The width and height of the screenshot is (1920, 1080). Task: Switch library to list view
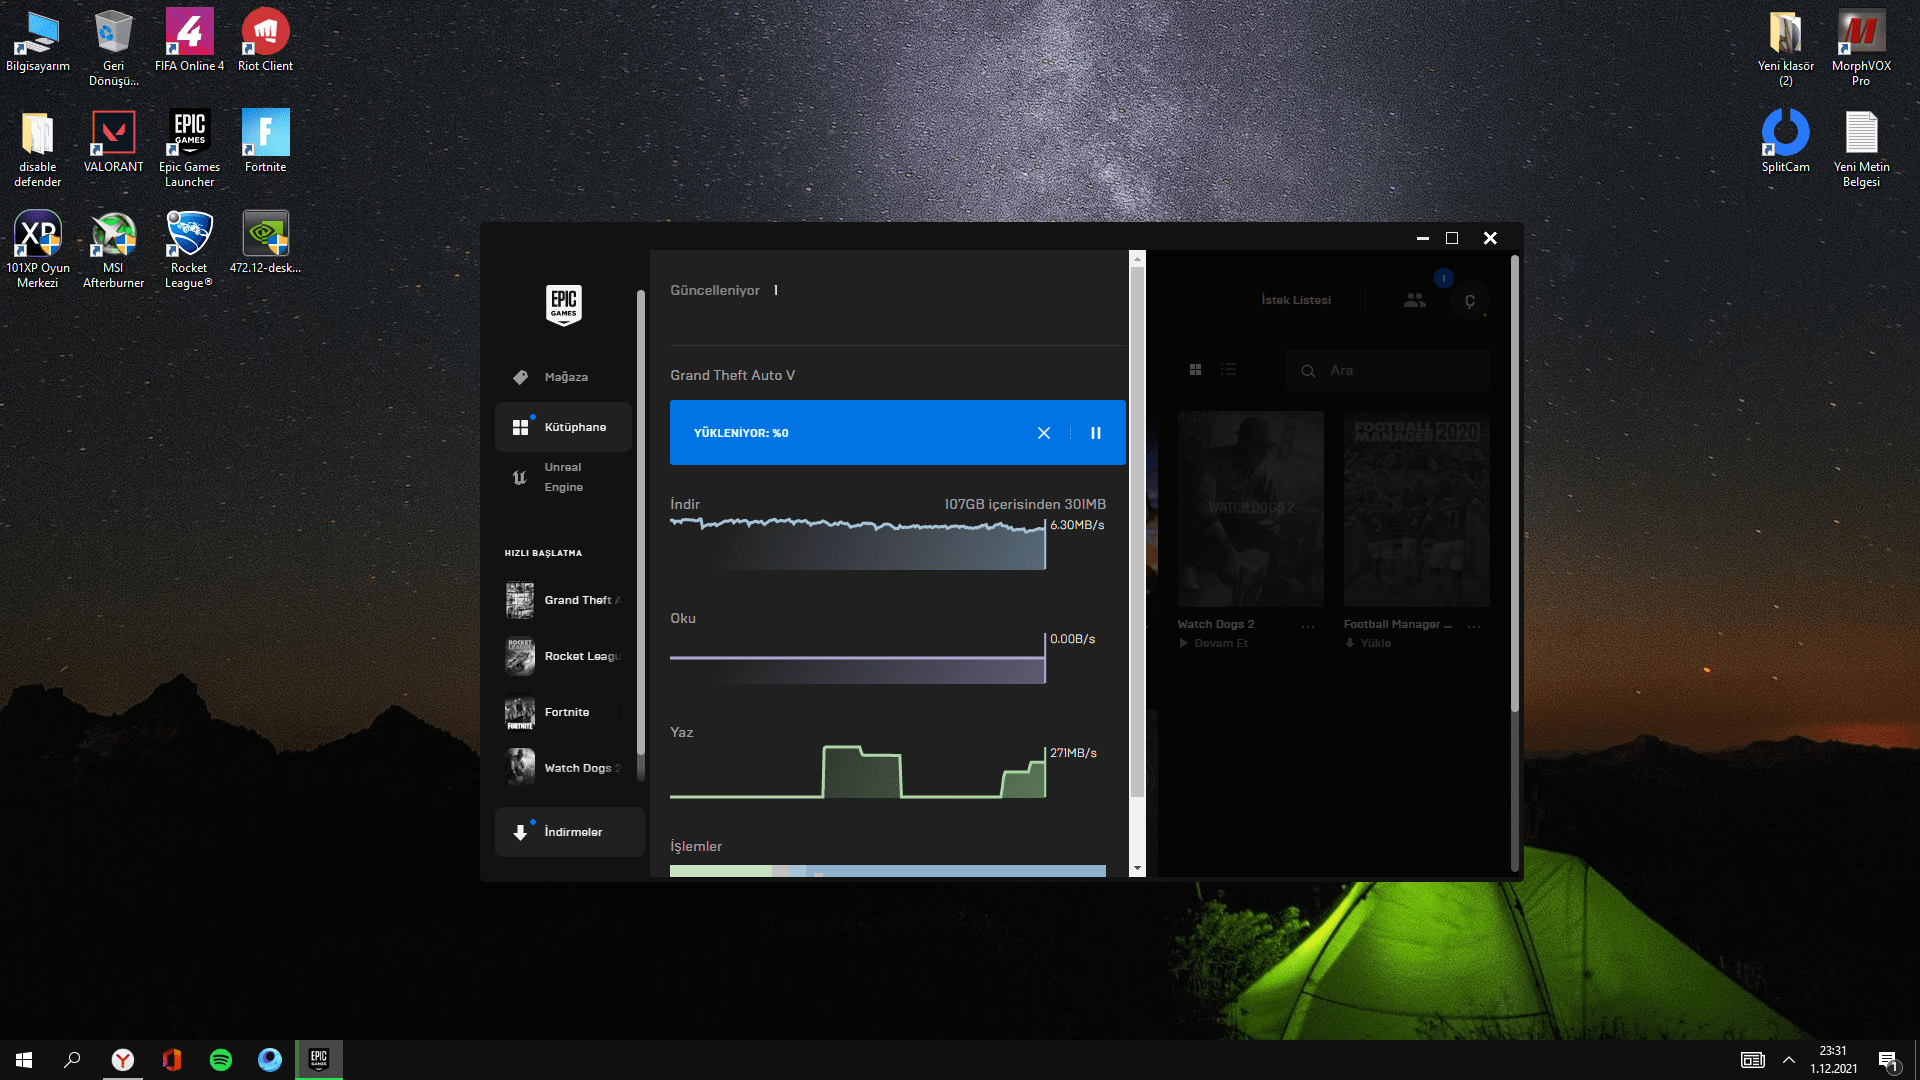coord(1229,370)
